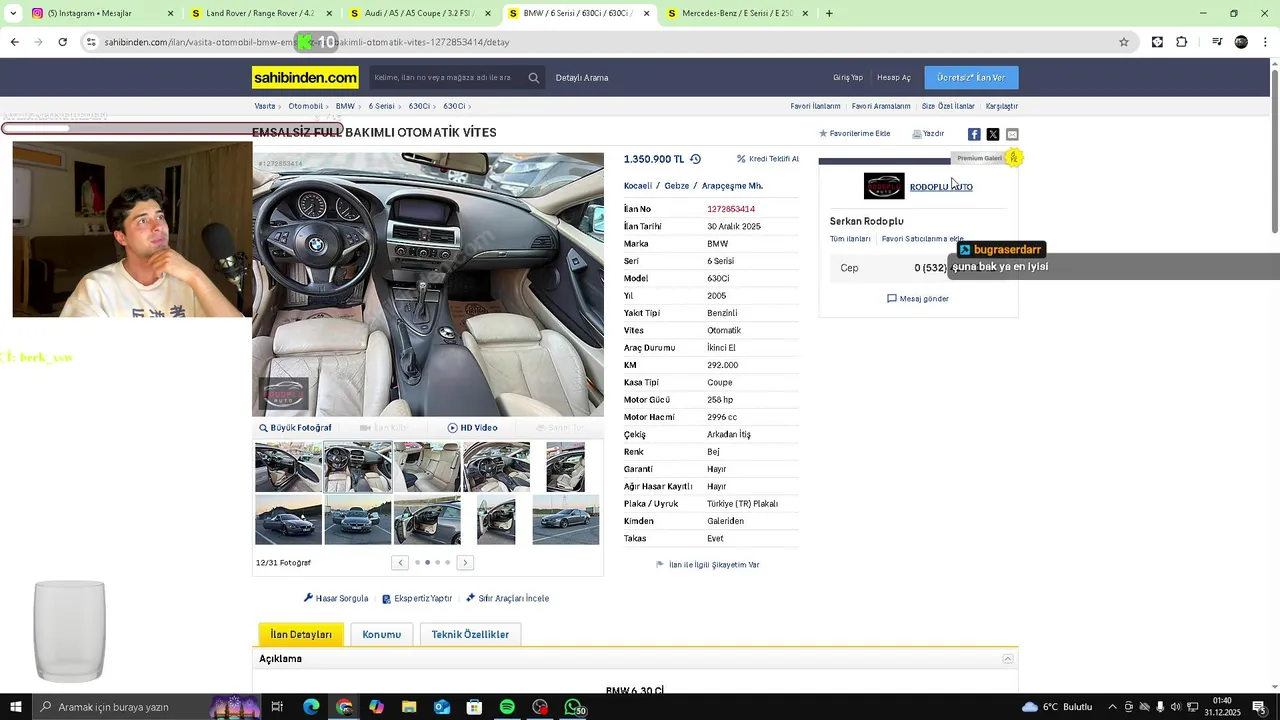Open the tab search dropdown arrow

tap(13, 13)
